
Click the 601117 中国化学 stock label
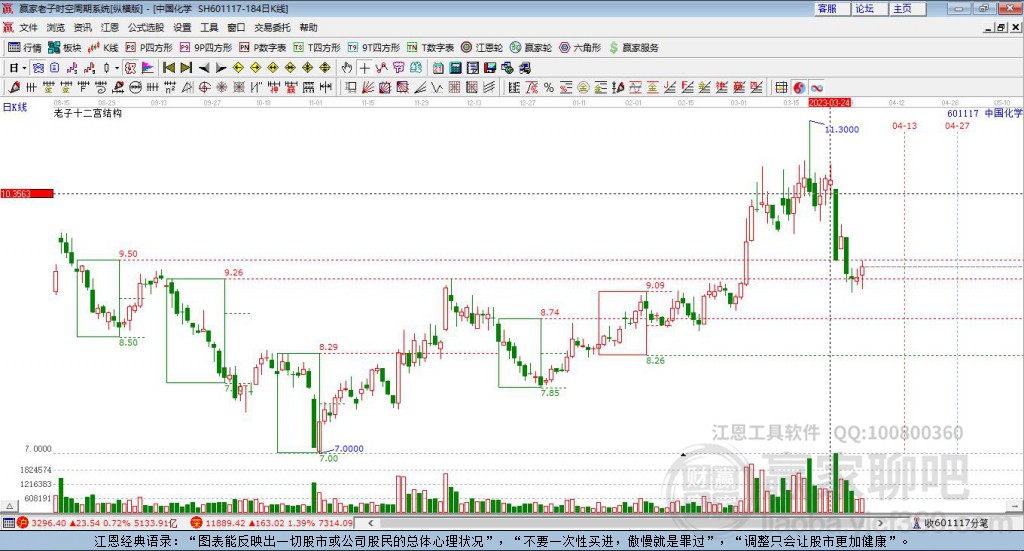point(985,114)
